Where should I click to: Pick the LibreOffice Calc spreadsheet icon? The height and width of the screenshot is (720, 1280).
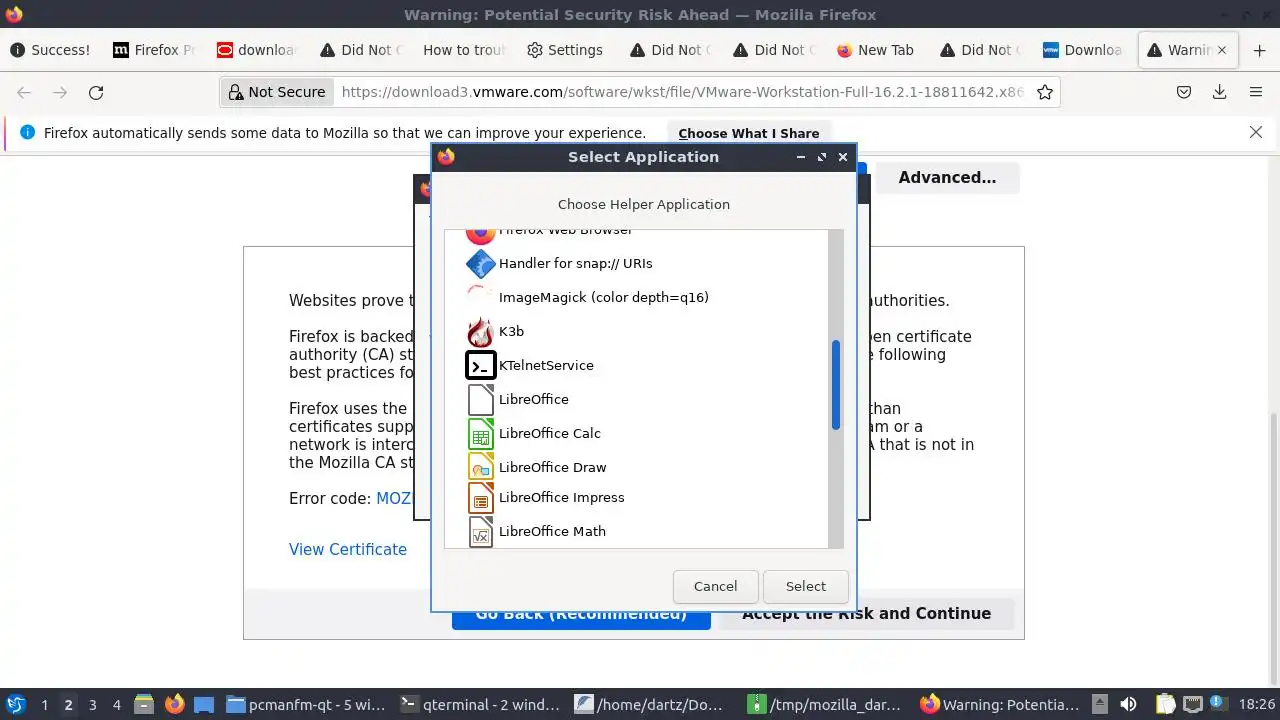tap(481, 433)
